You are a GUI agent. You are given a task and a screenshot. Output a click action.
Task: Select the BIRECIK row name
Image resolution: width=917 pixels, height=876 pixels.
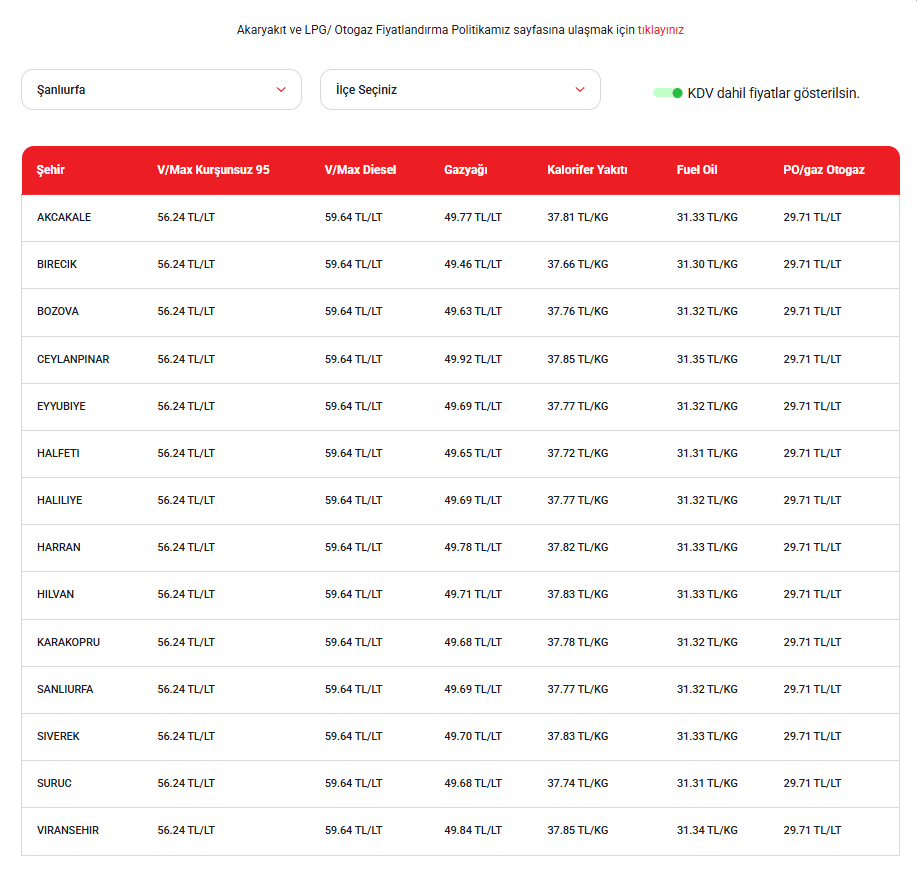[x=57, y=264]
